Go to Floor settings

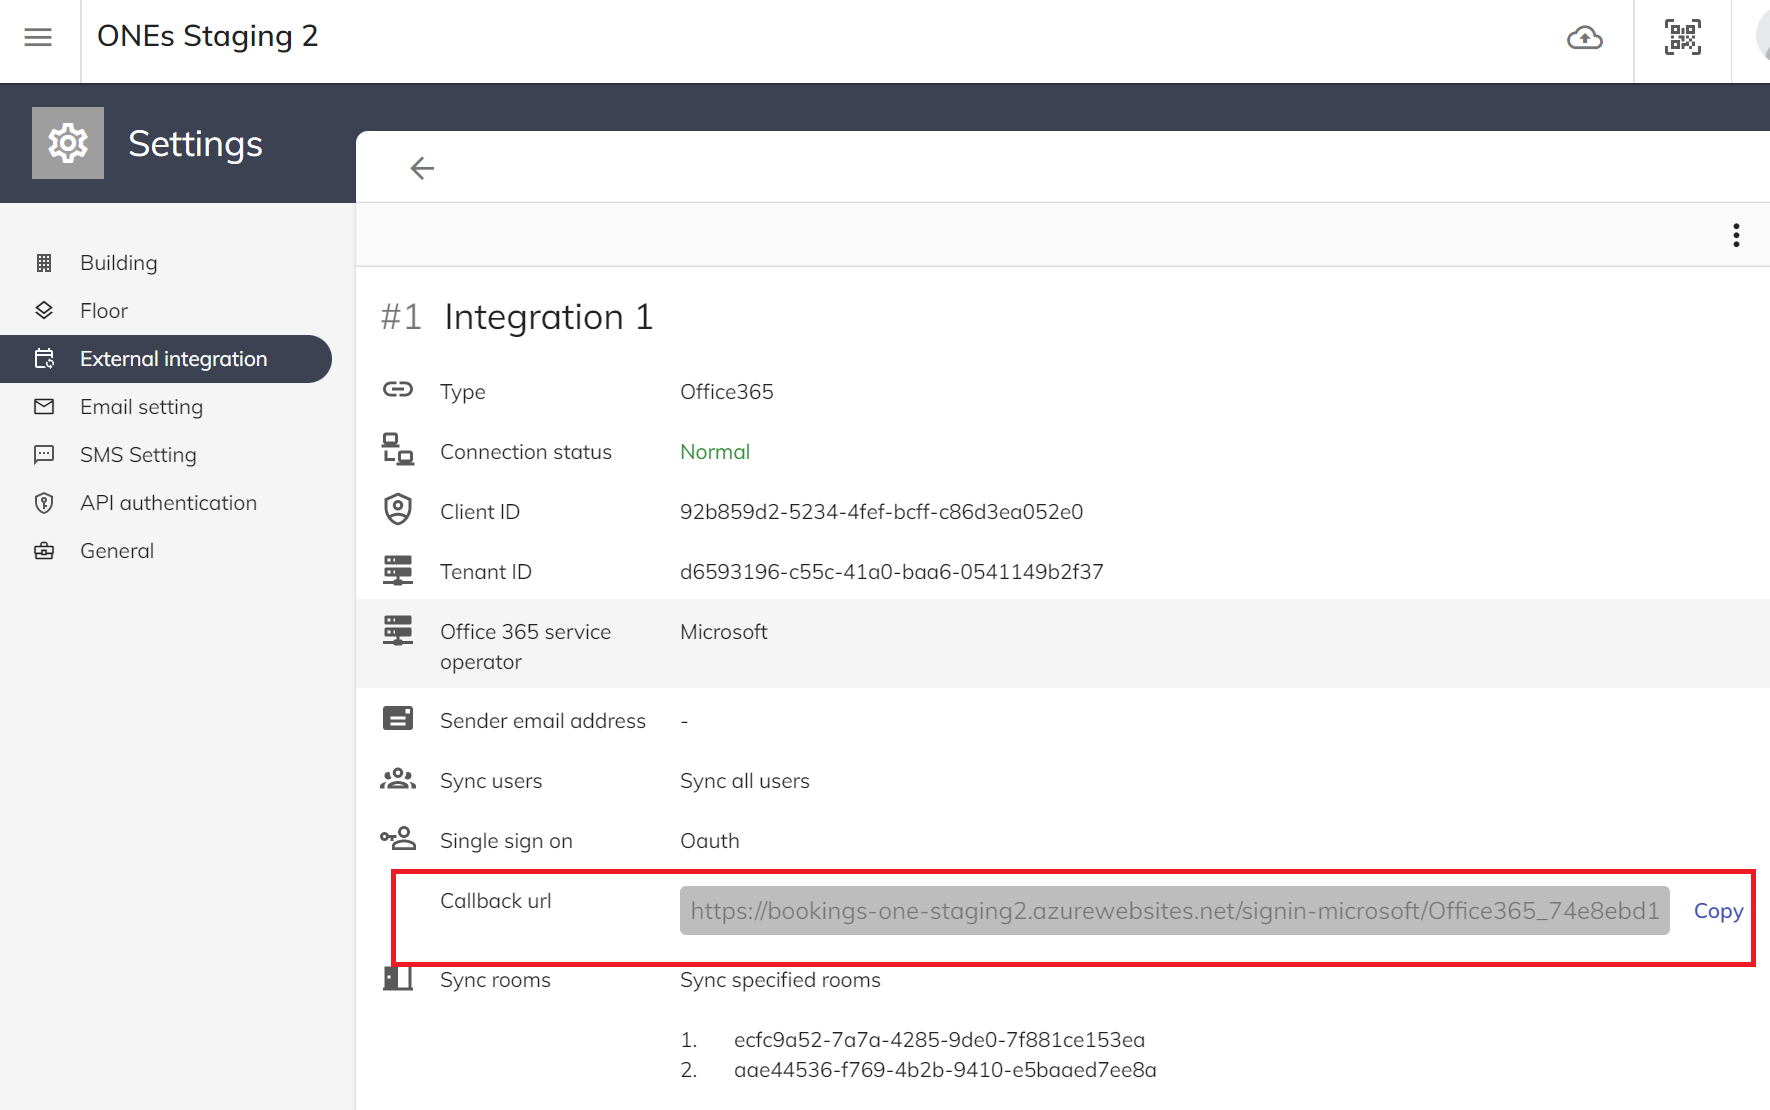[104, 311]
